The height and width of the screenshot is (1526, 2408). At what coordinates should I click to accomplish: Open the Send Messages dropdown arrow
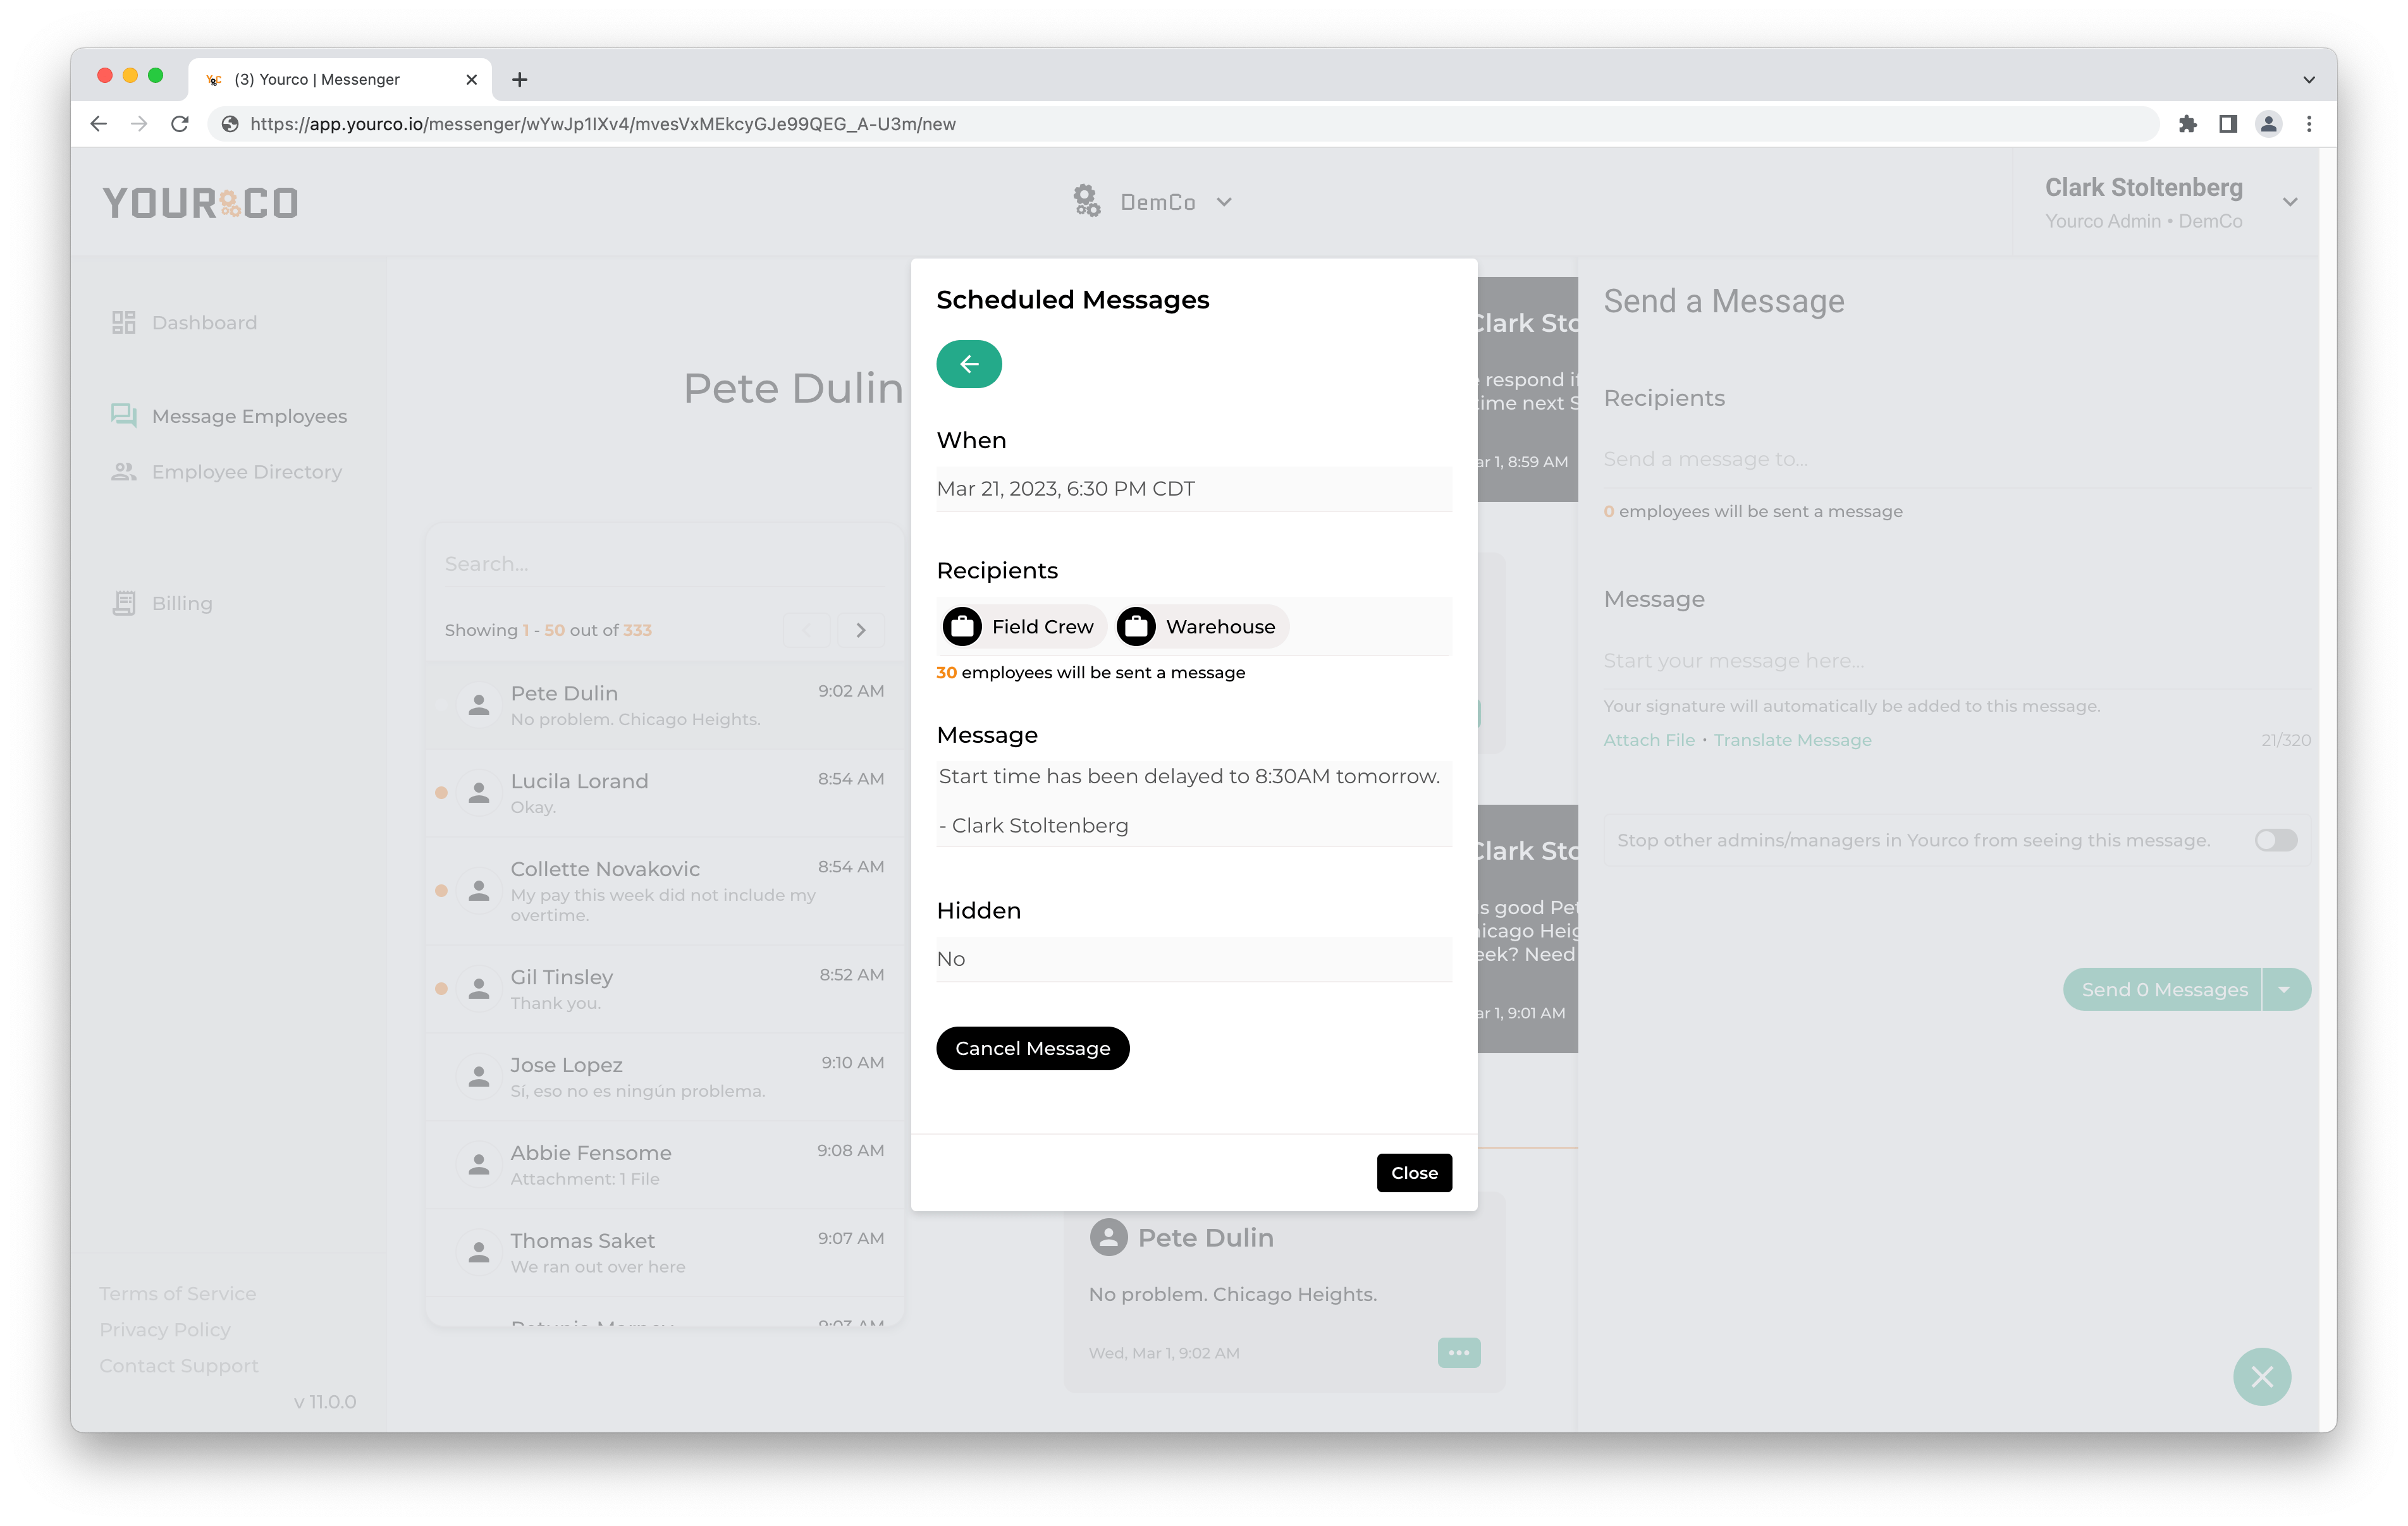tap(2285, 989)
